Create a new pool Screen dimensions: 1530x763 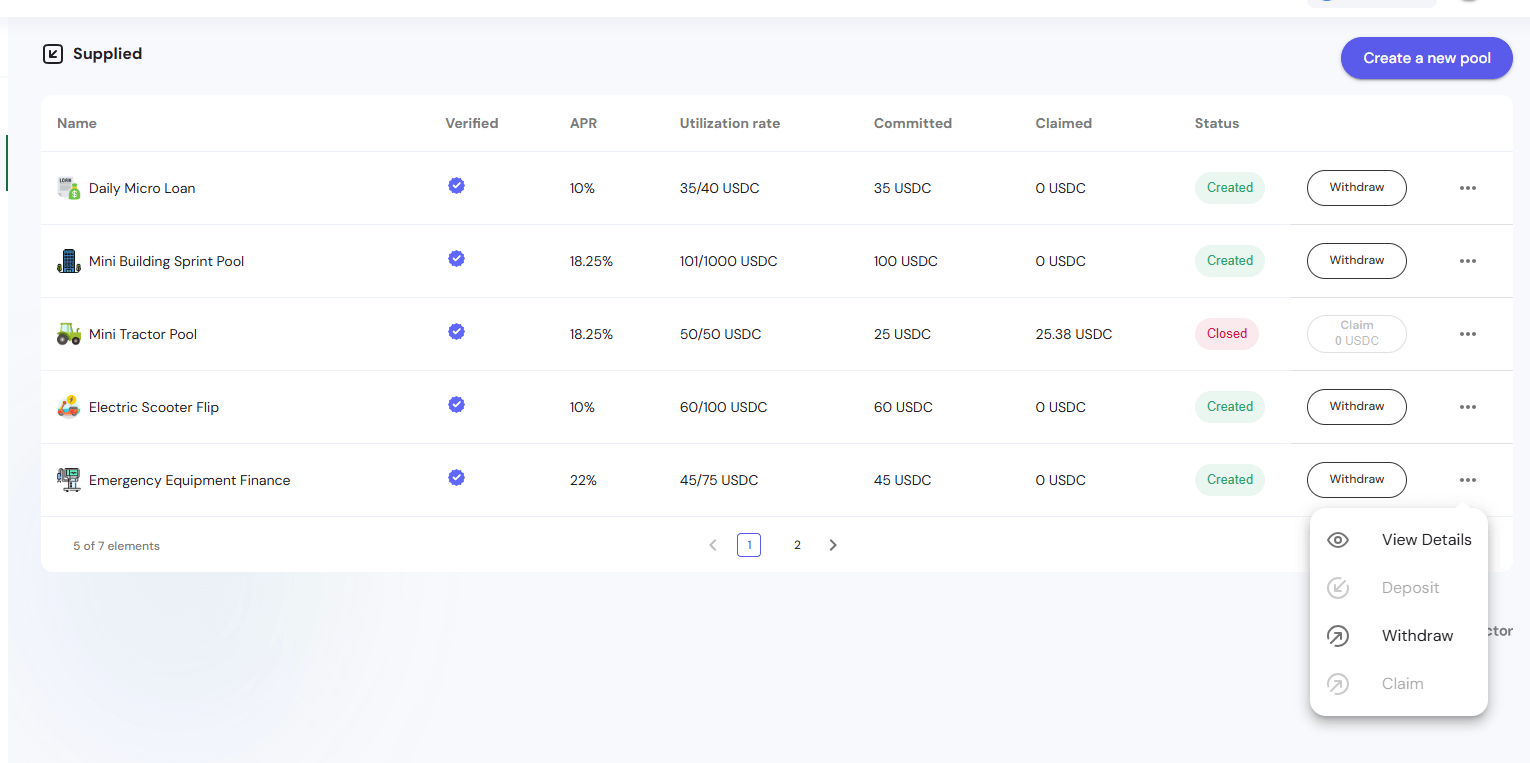[1426, 58]
